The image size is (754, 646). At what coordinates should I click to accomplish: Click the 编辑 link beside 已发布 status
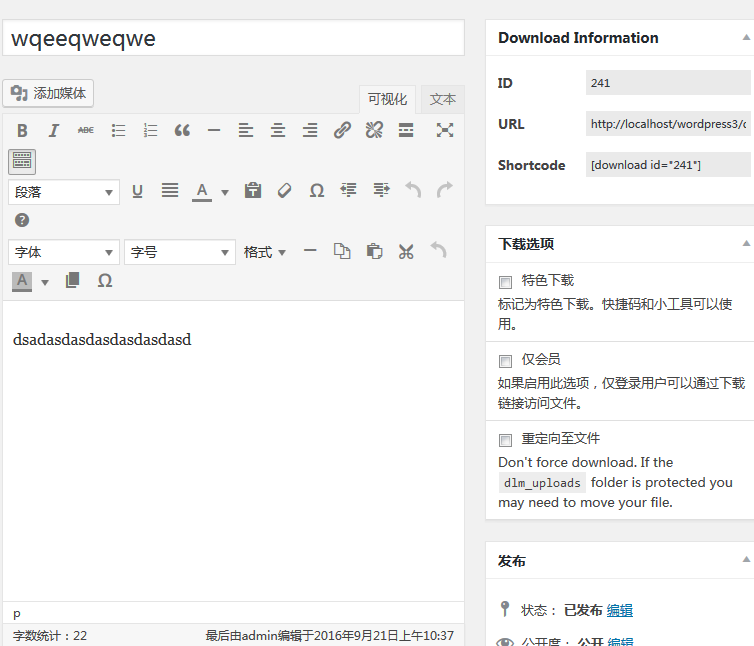(x=620, y=610)
